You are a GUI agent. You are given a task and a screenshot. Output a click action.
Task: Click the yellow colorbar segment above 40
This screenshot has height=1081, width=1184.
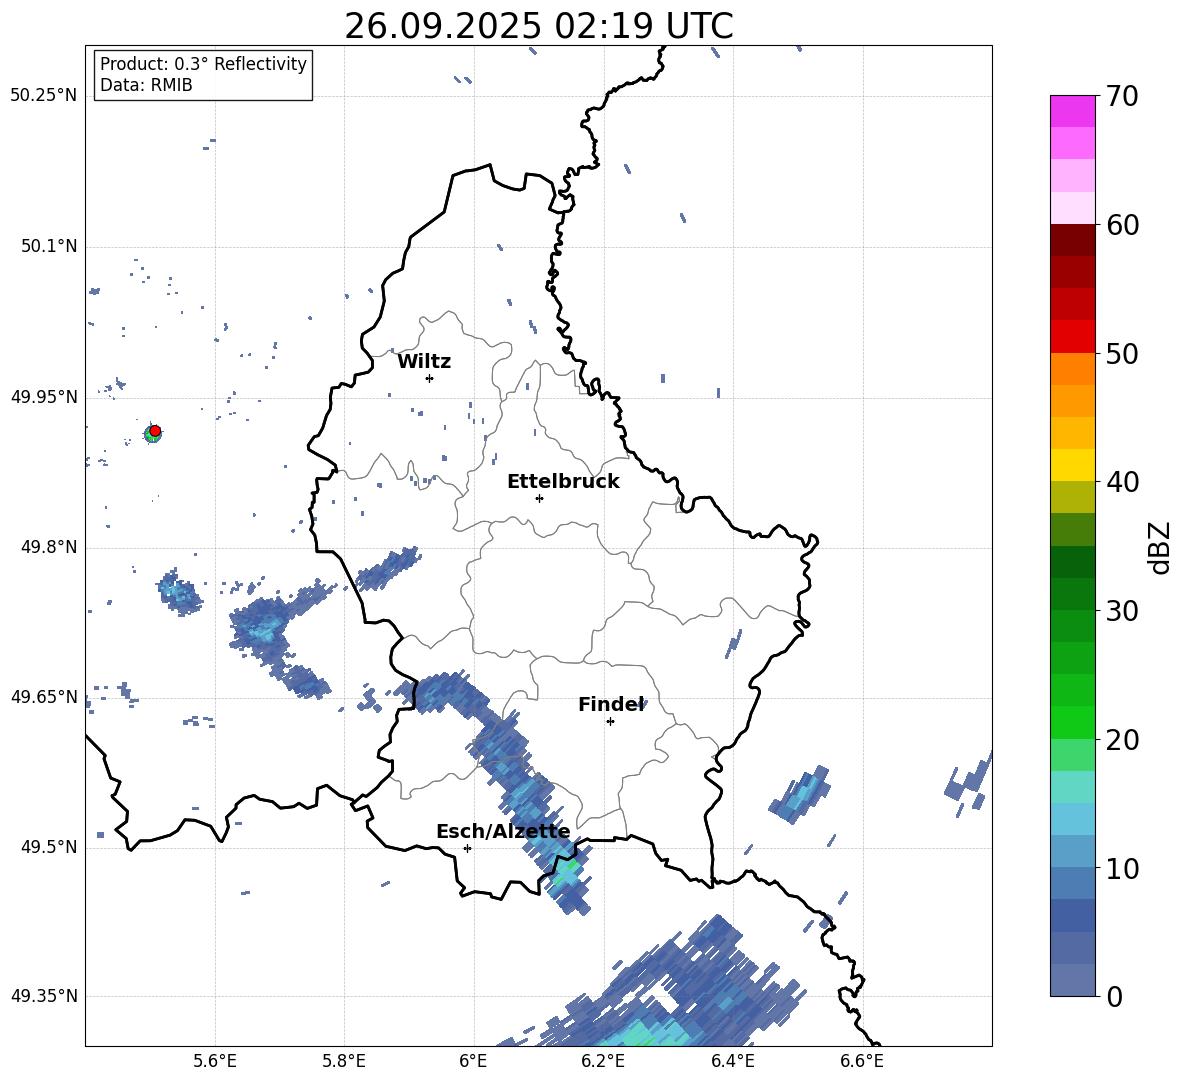point(1072,465)
